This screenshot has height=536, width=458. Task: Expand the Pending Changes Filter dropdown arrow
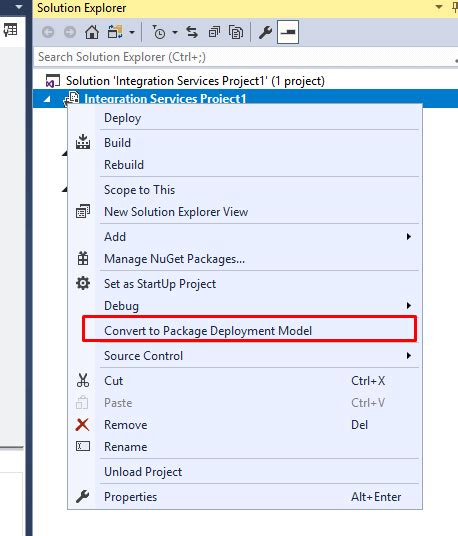click(175, 33)
